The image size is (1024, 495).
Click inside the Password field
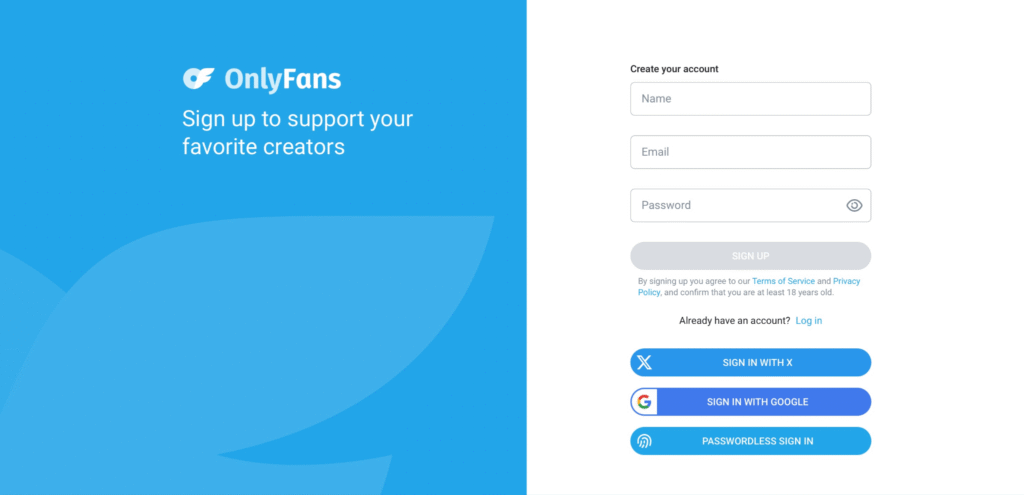pos(750,206)
